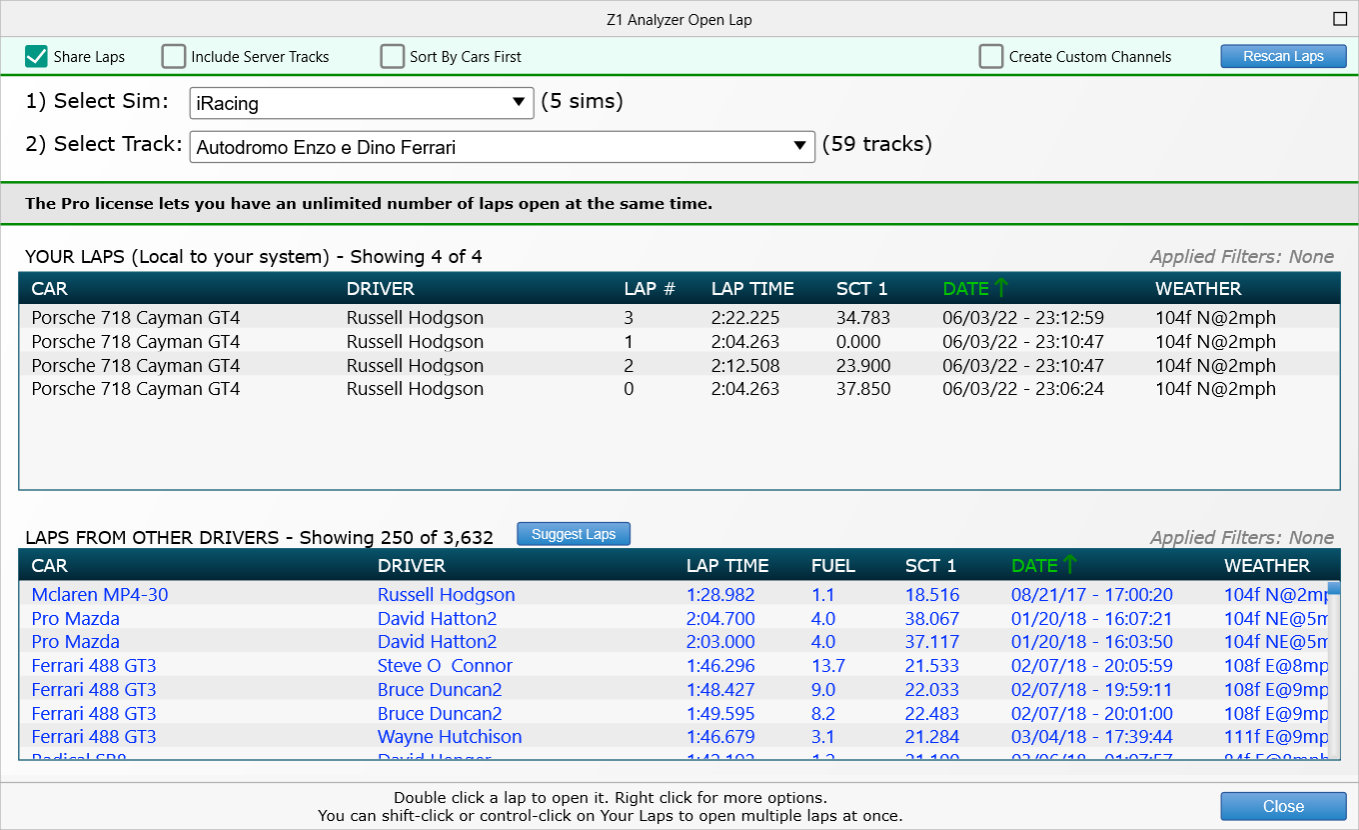
Task: Sort other drivers' laps by CAR column
Action: click(x=49, y=566)
